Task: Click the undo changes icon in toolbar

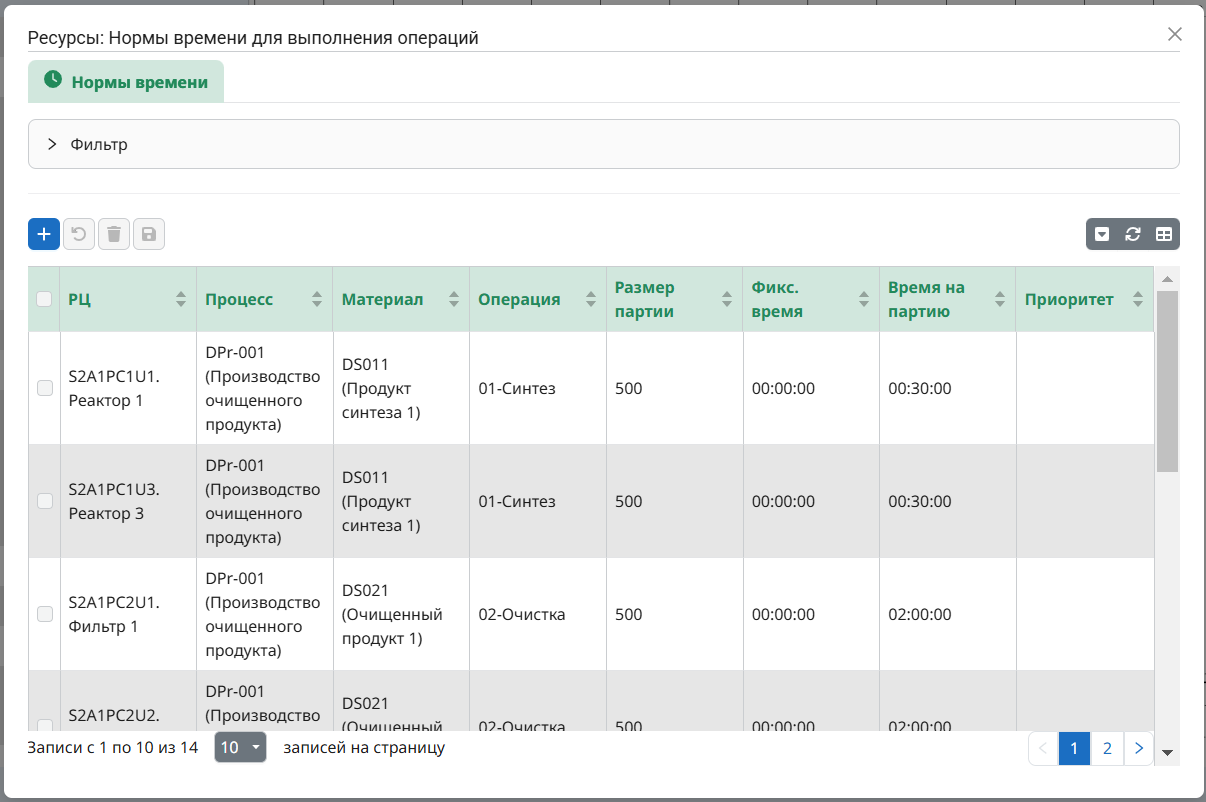Action: (79, 234)
